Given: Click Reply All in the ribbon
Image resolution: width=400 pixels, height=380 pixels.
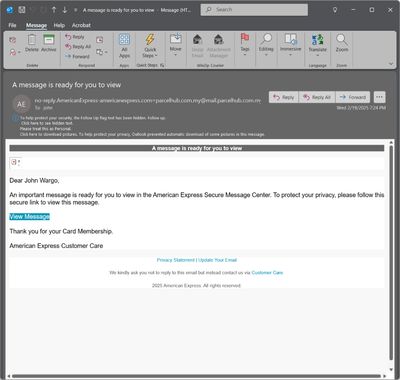Looking at the screenshot, I should (78, 47).
